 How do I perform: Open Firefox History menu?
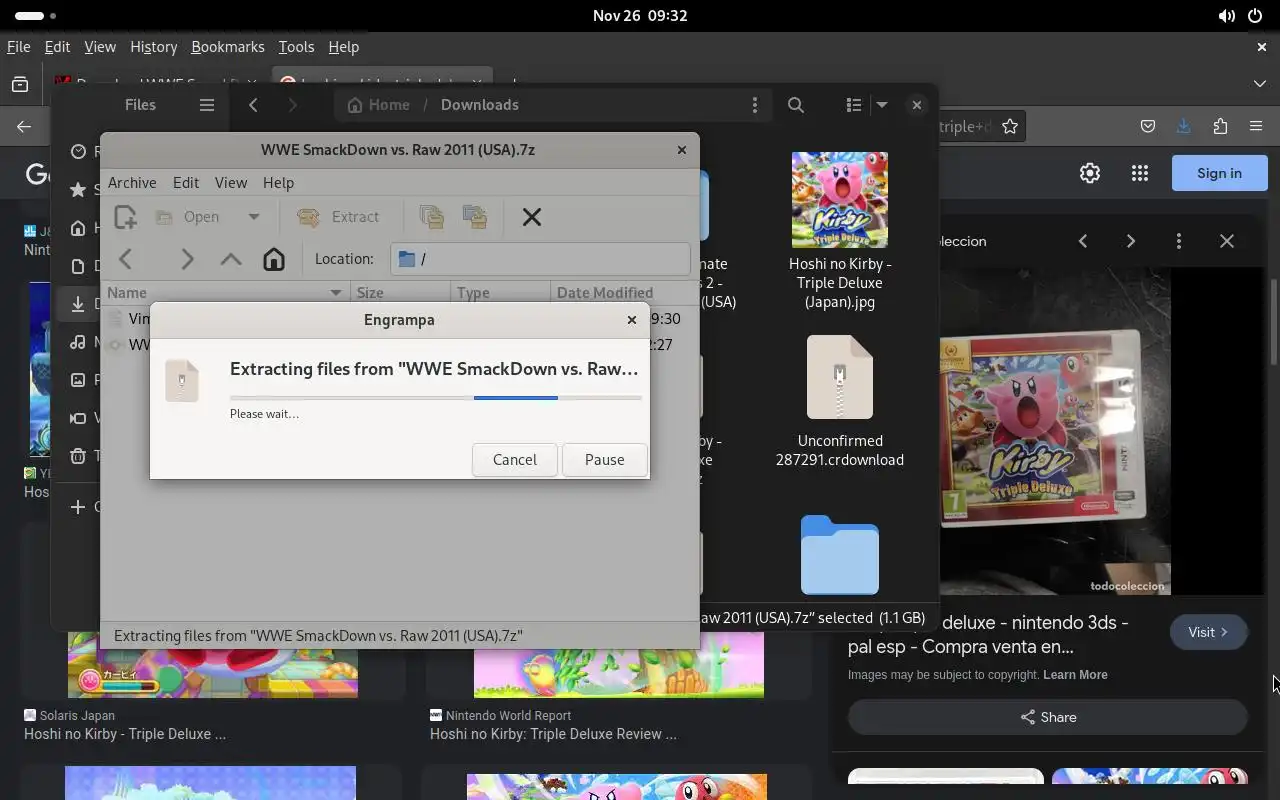[154, 47]
